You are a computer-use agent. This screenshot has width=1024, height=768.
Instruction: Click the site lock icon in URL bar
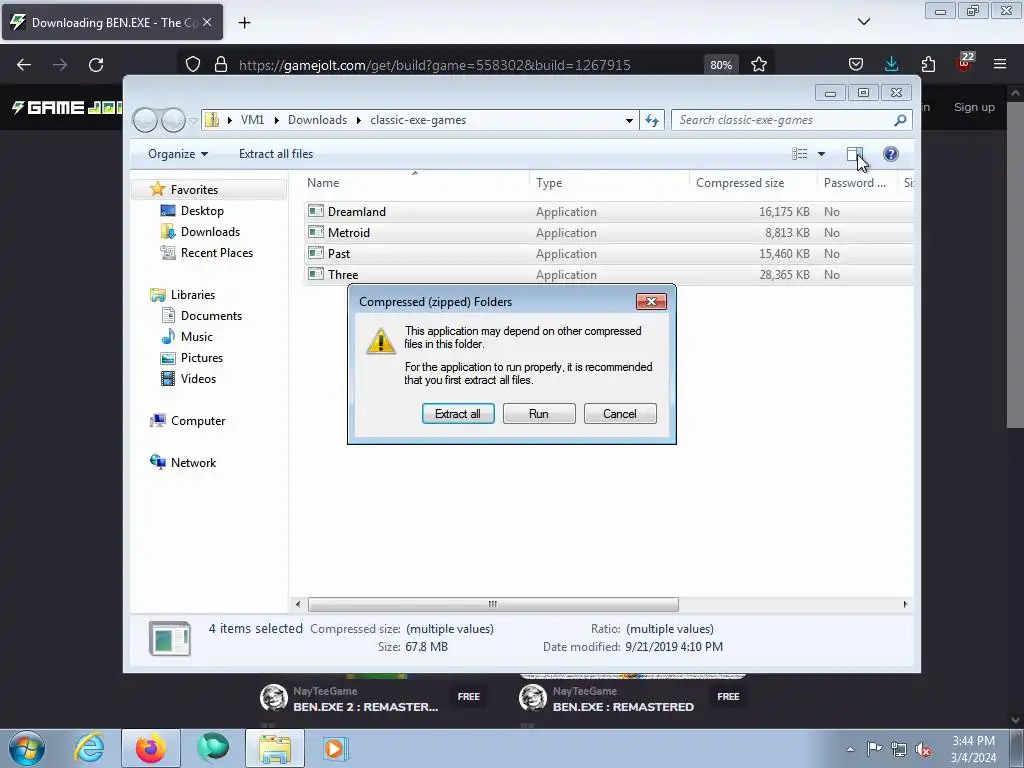coord(221,65)
